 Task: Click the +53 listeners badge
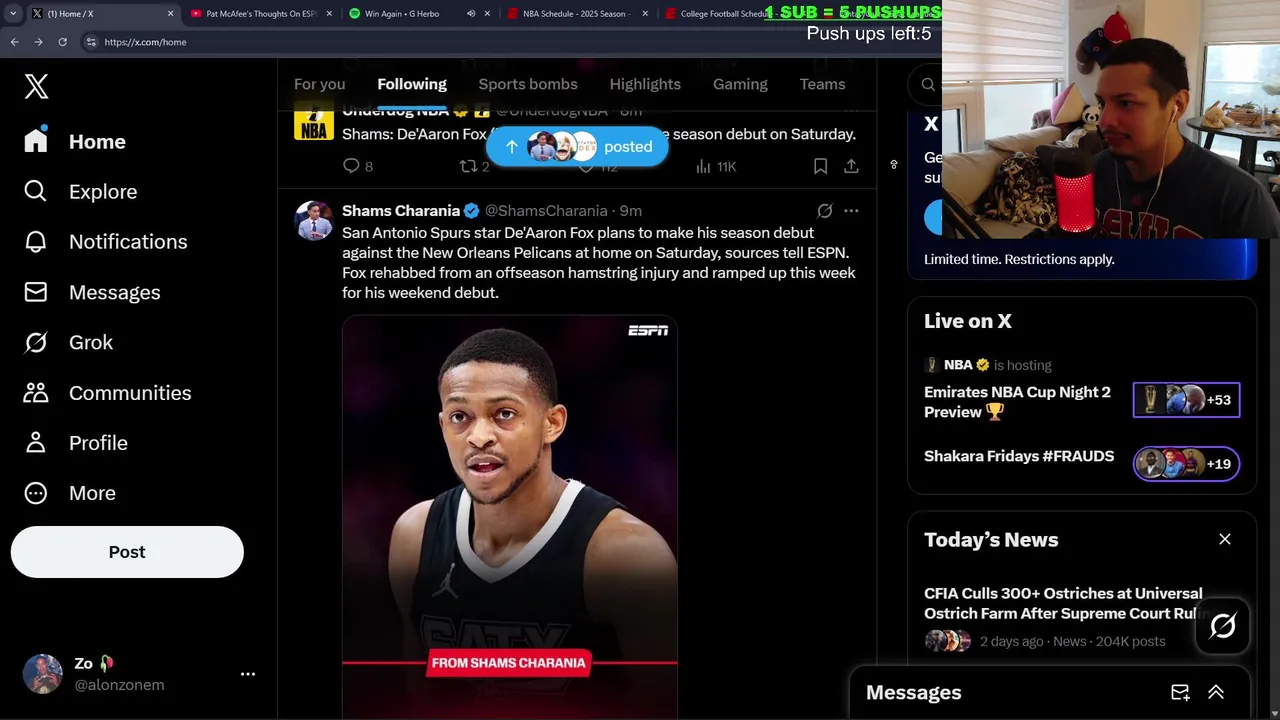[1186, 400]
